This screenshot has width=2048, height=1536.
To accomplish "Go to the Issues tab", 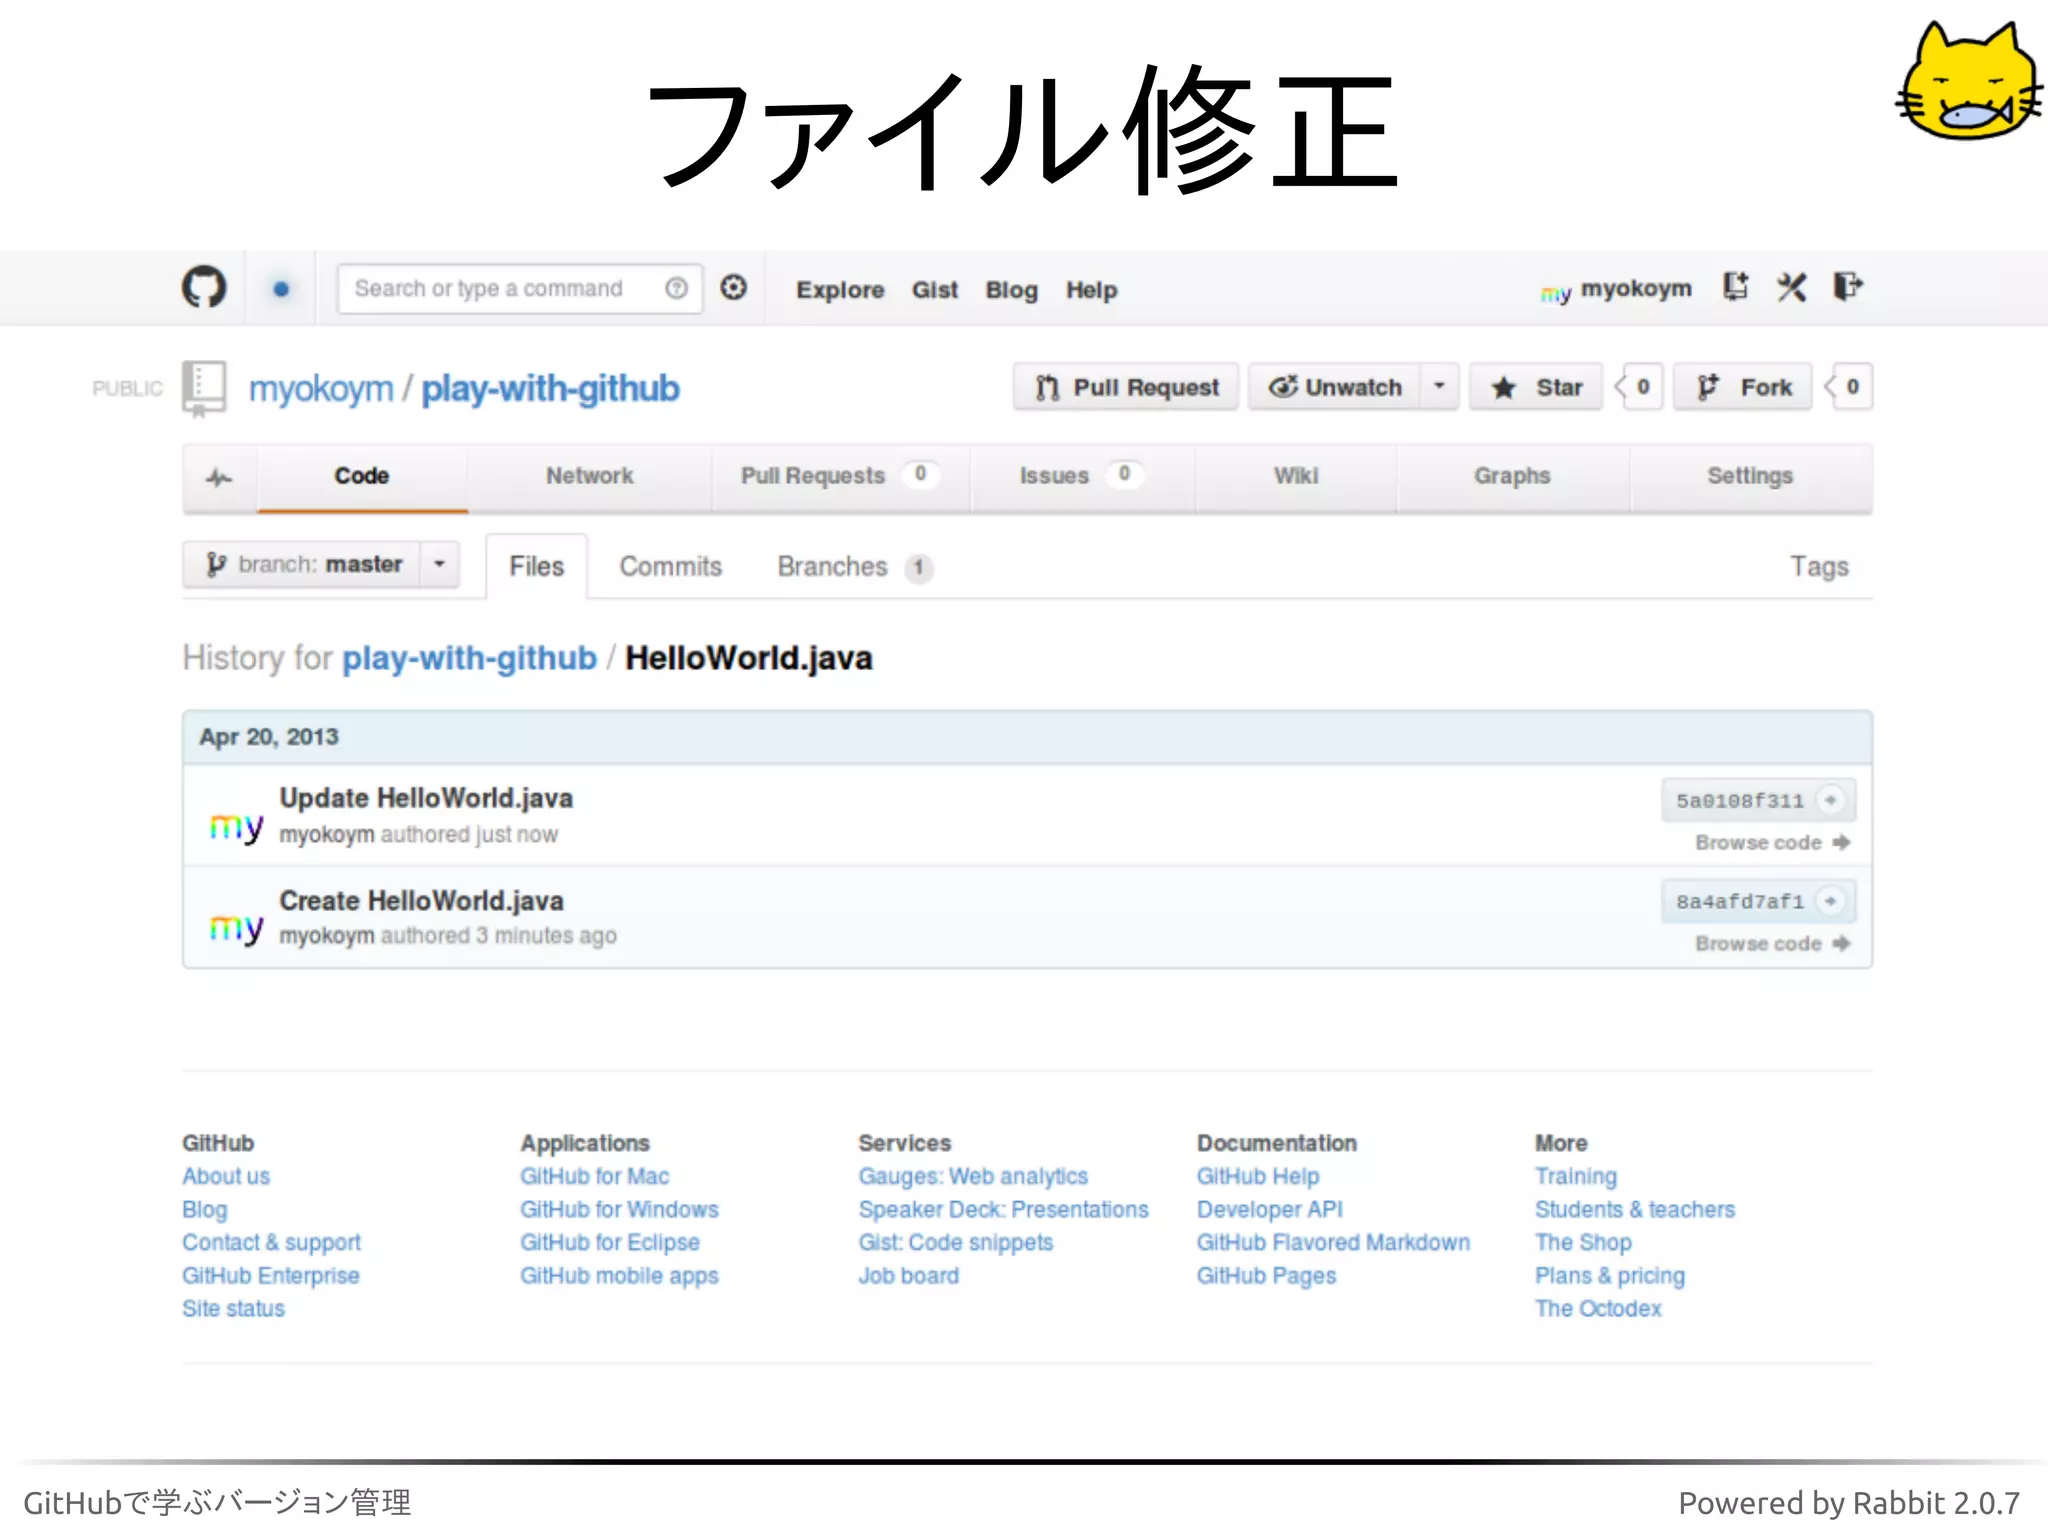I will (1081, 476).
